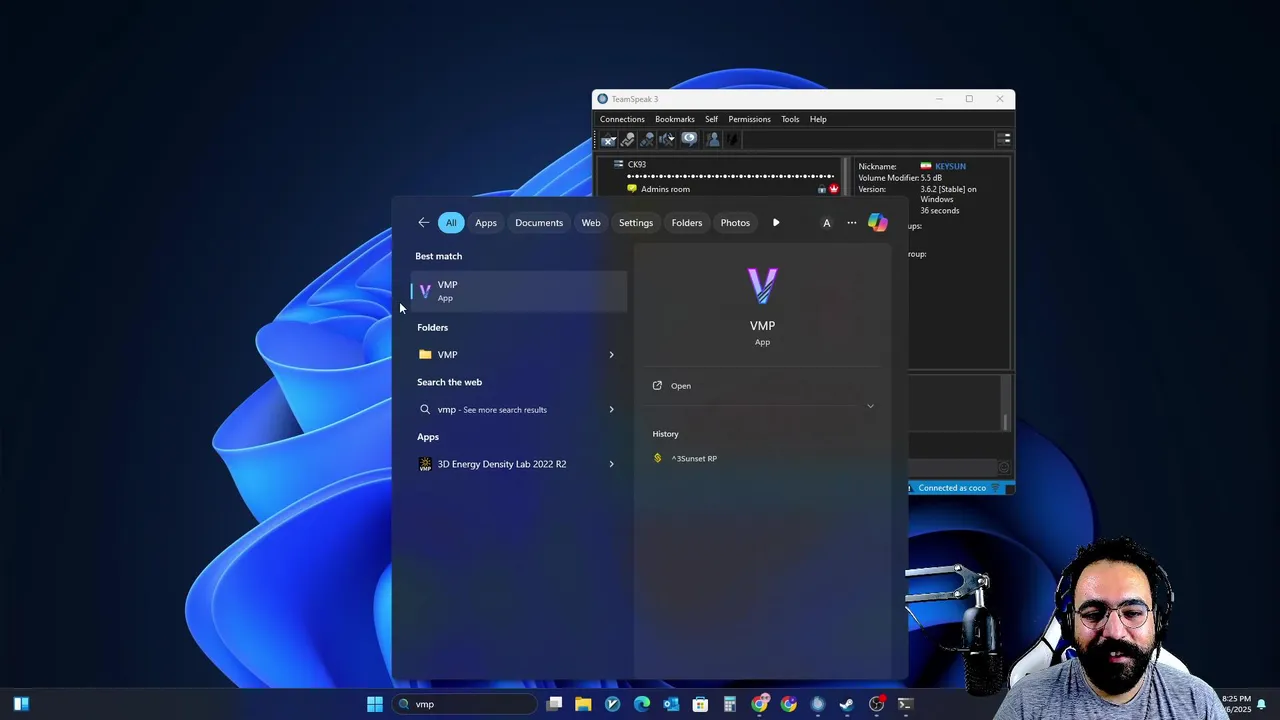Switch to the Settings search filter
The height and width of the screenshot is (720, 1280).
click(x=636, y=223)
